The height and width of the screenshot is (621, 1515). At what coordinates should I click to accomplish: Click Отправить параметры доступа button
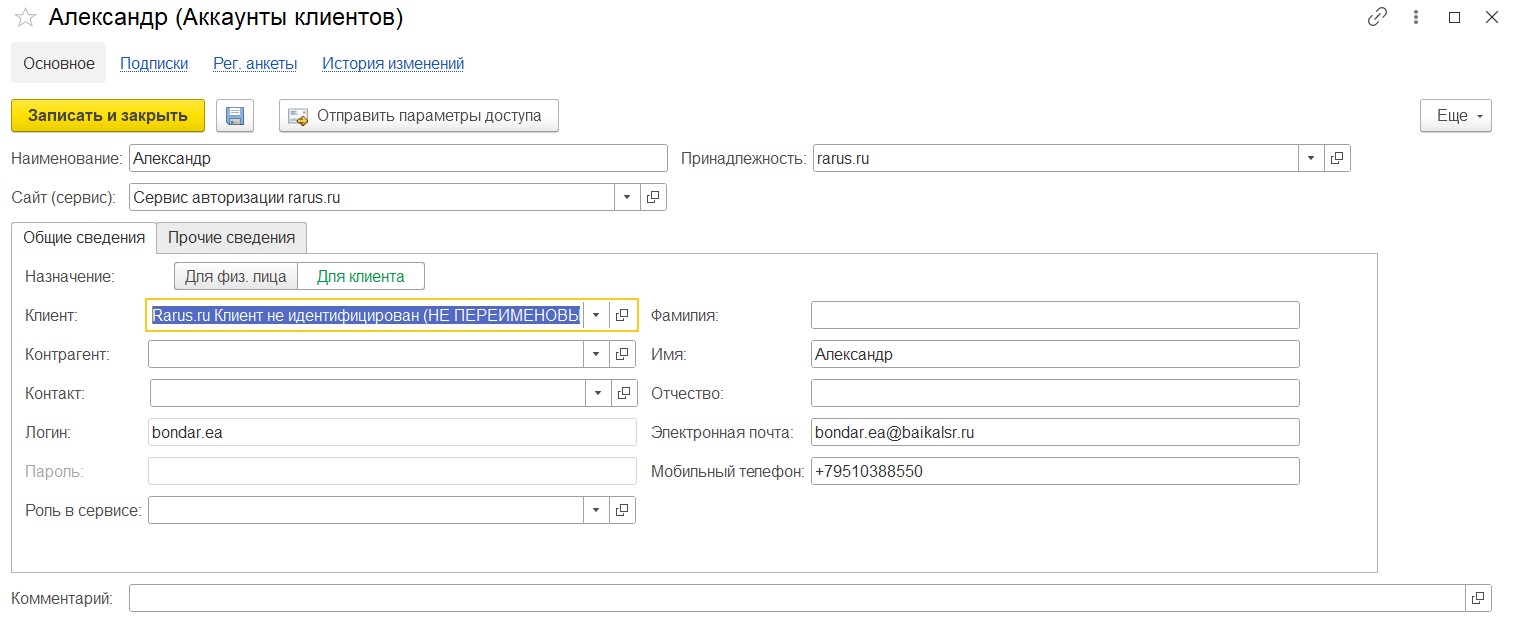tap(418, 116)
